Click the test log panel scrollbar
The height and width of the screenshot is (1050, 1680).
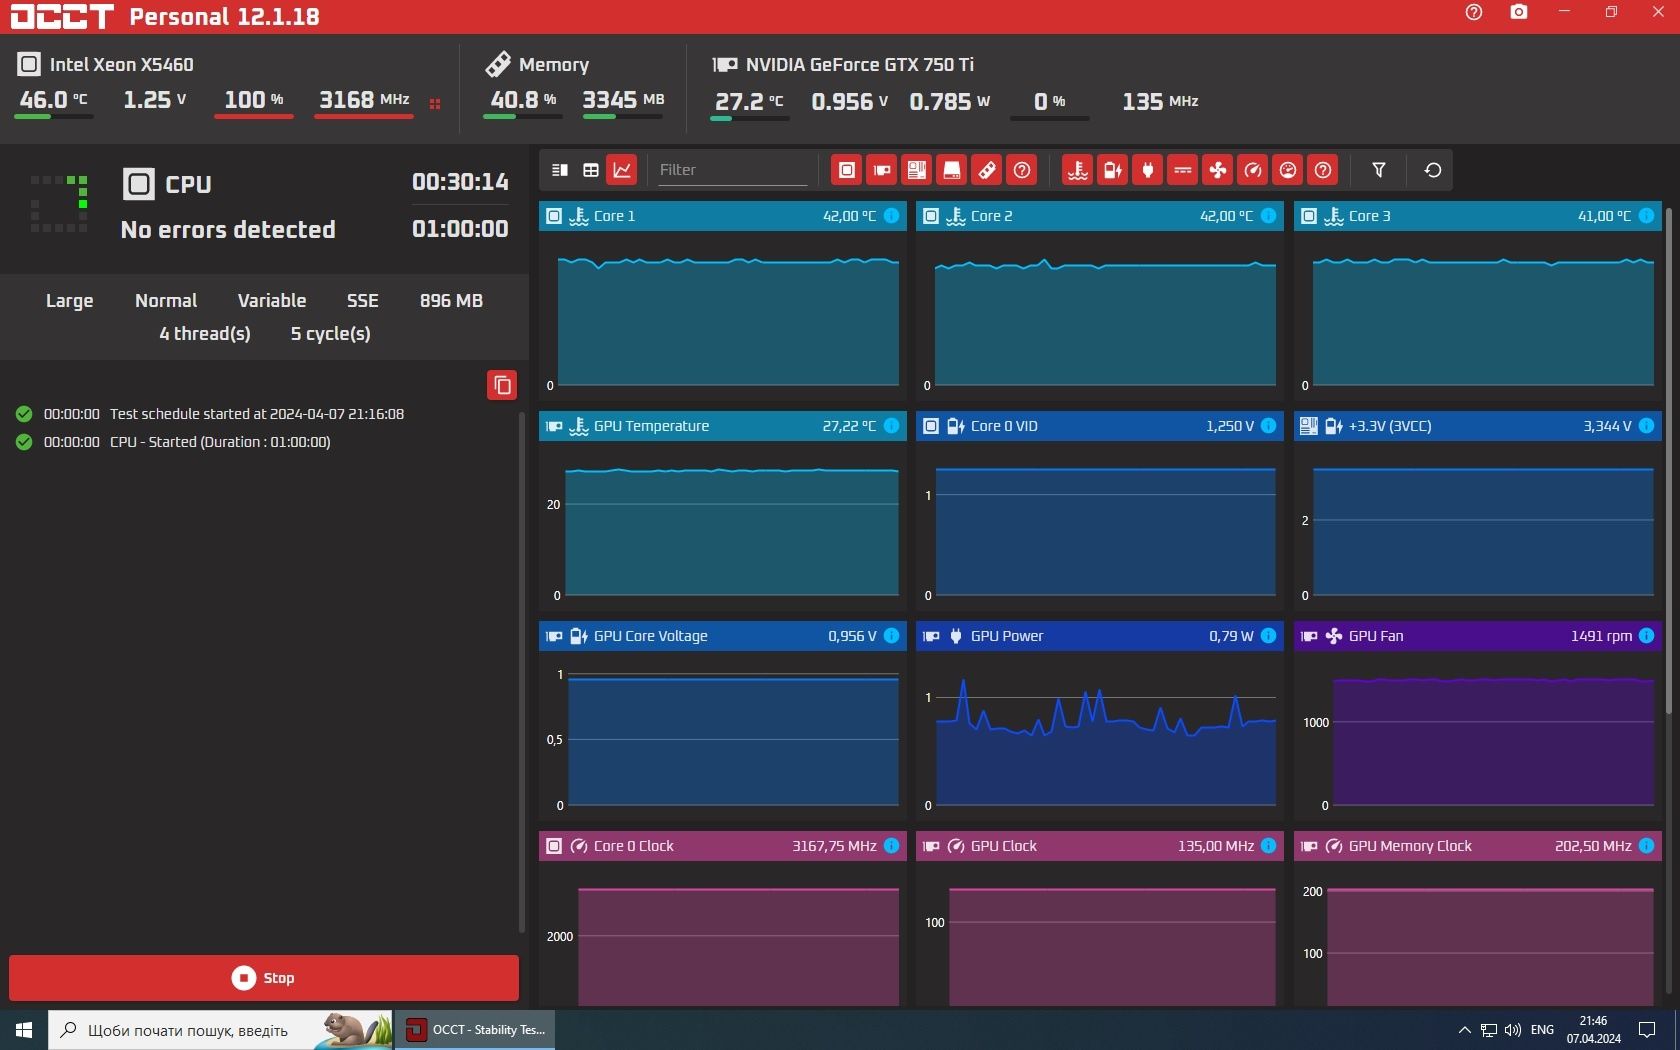click(x=522, y=672)
